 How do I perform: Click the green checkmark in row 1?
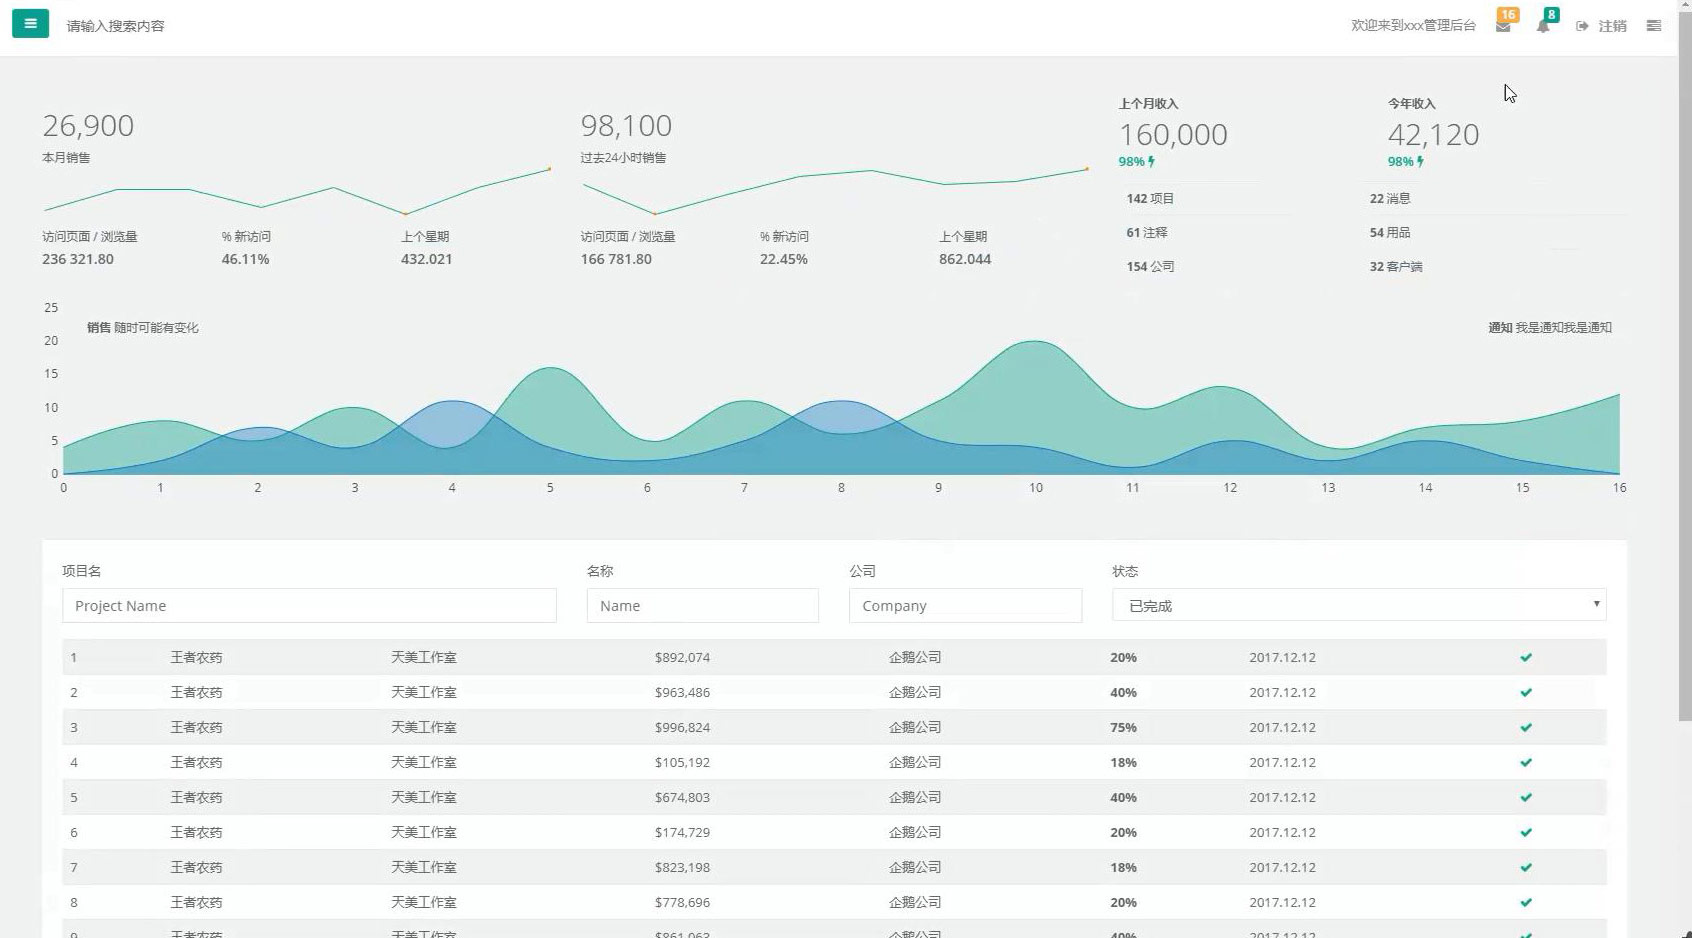(1526, 658)
